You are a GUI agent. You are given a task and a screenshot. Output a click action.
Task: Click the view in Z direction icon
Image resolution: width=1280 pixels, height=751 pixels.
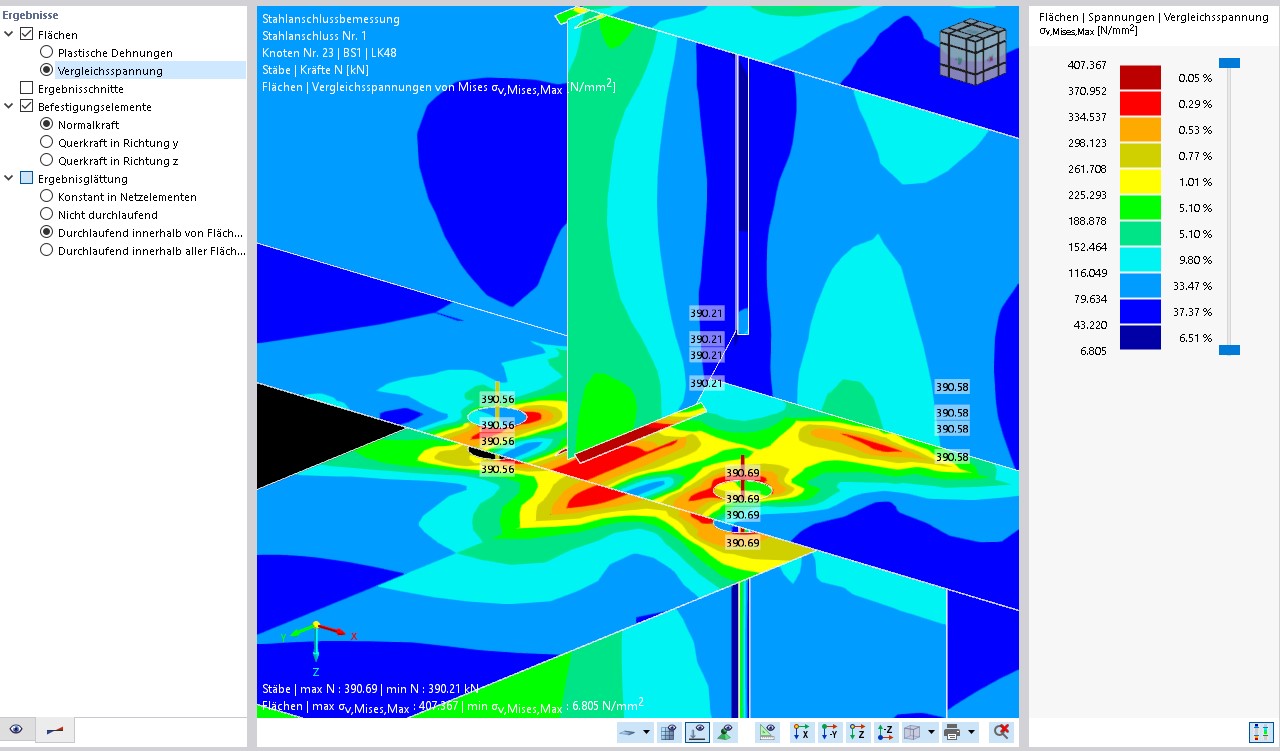pos(857,732)
